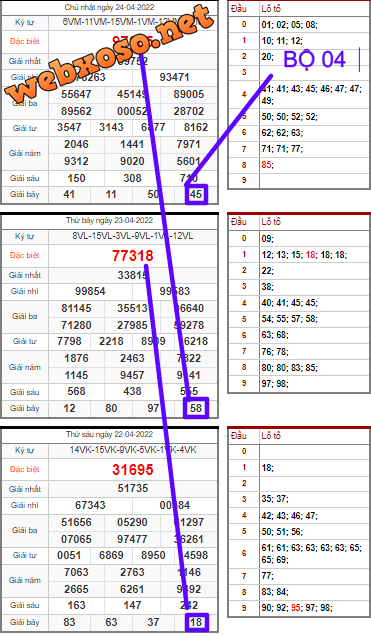Select first prize number 51735
371x636 pixels.
[x=133, y=488]
